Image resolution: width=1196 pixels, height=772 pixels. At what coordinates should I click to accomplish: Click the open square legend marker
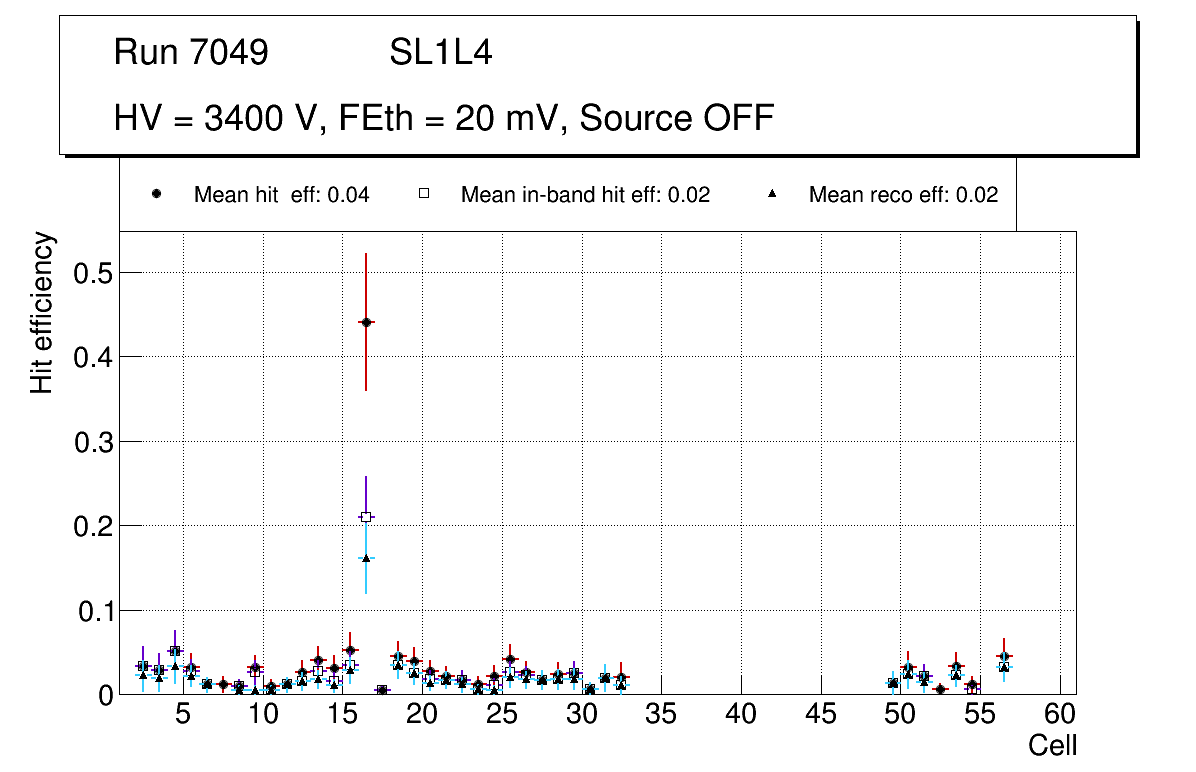click(423, 194)
